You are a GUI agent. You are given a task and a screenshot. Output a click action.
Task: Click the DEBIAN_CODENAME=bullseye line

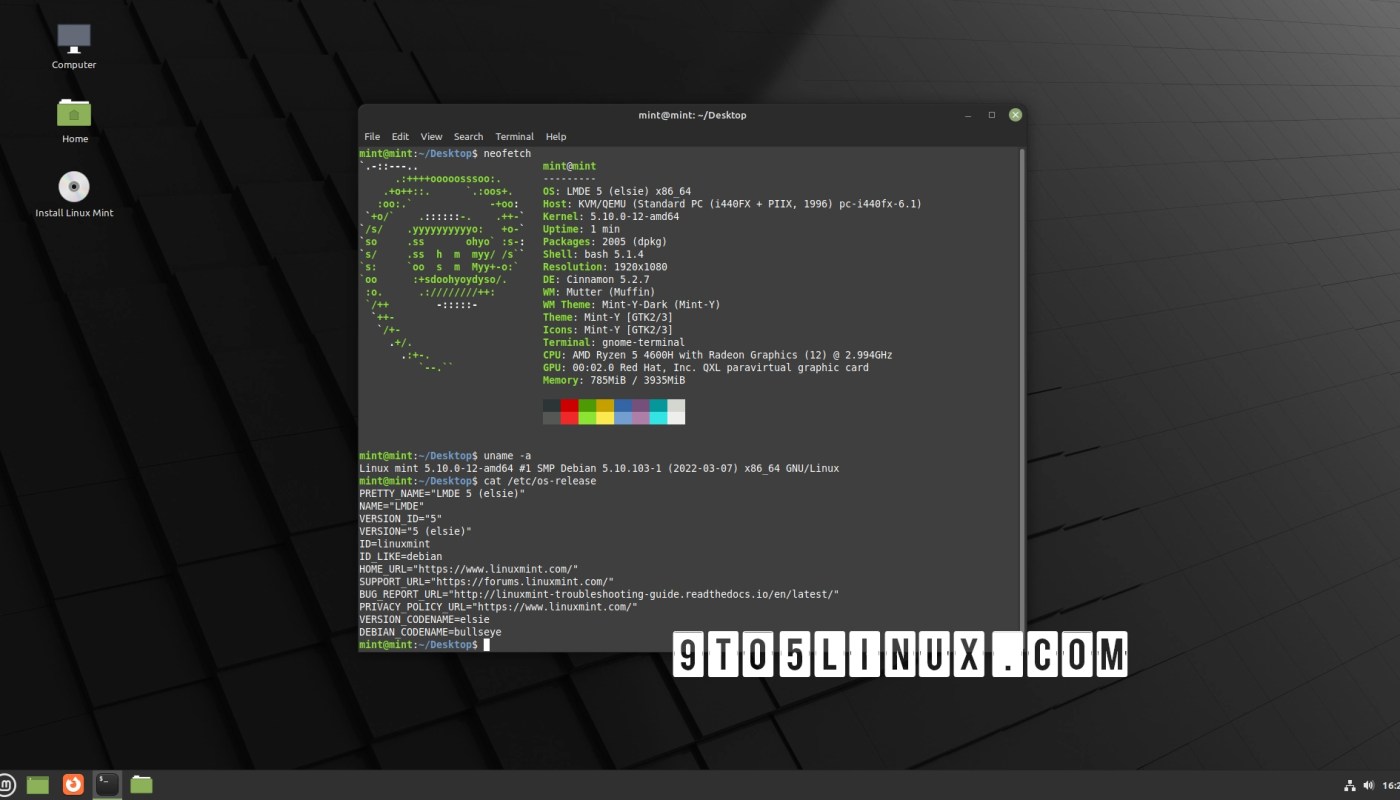coord(430,632)
